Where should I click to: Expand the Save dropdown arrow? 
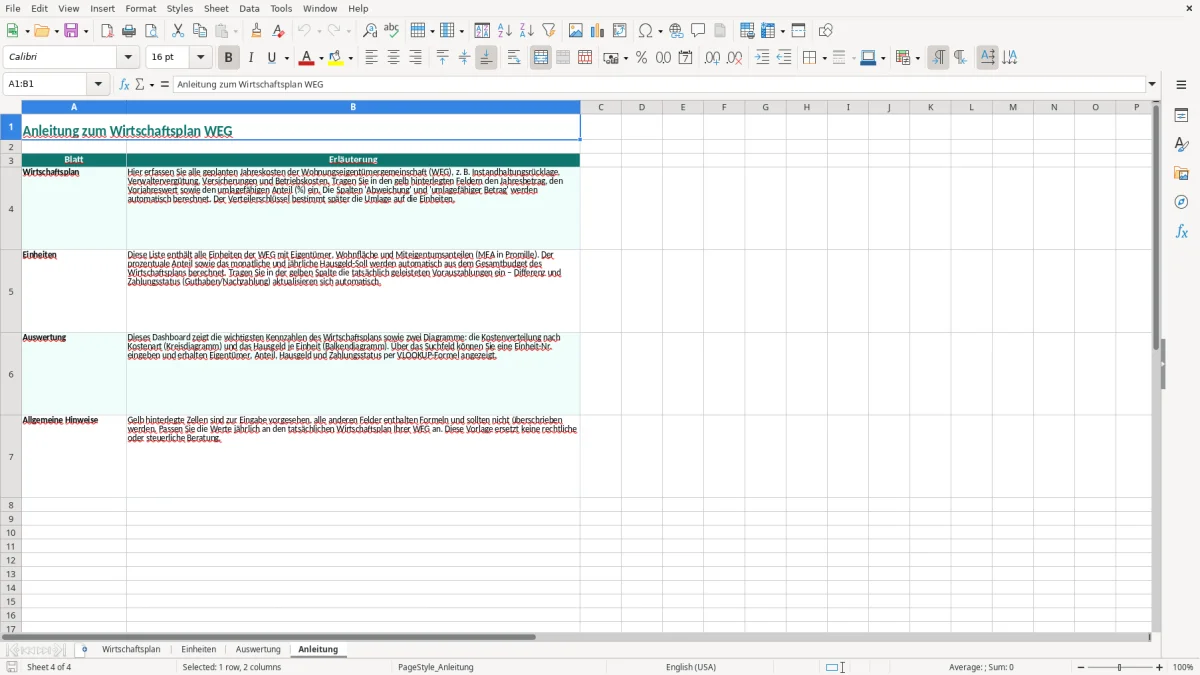(x=86, y=31)
